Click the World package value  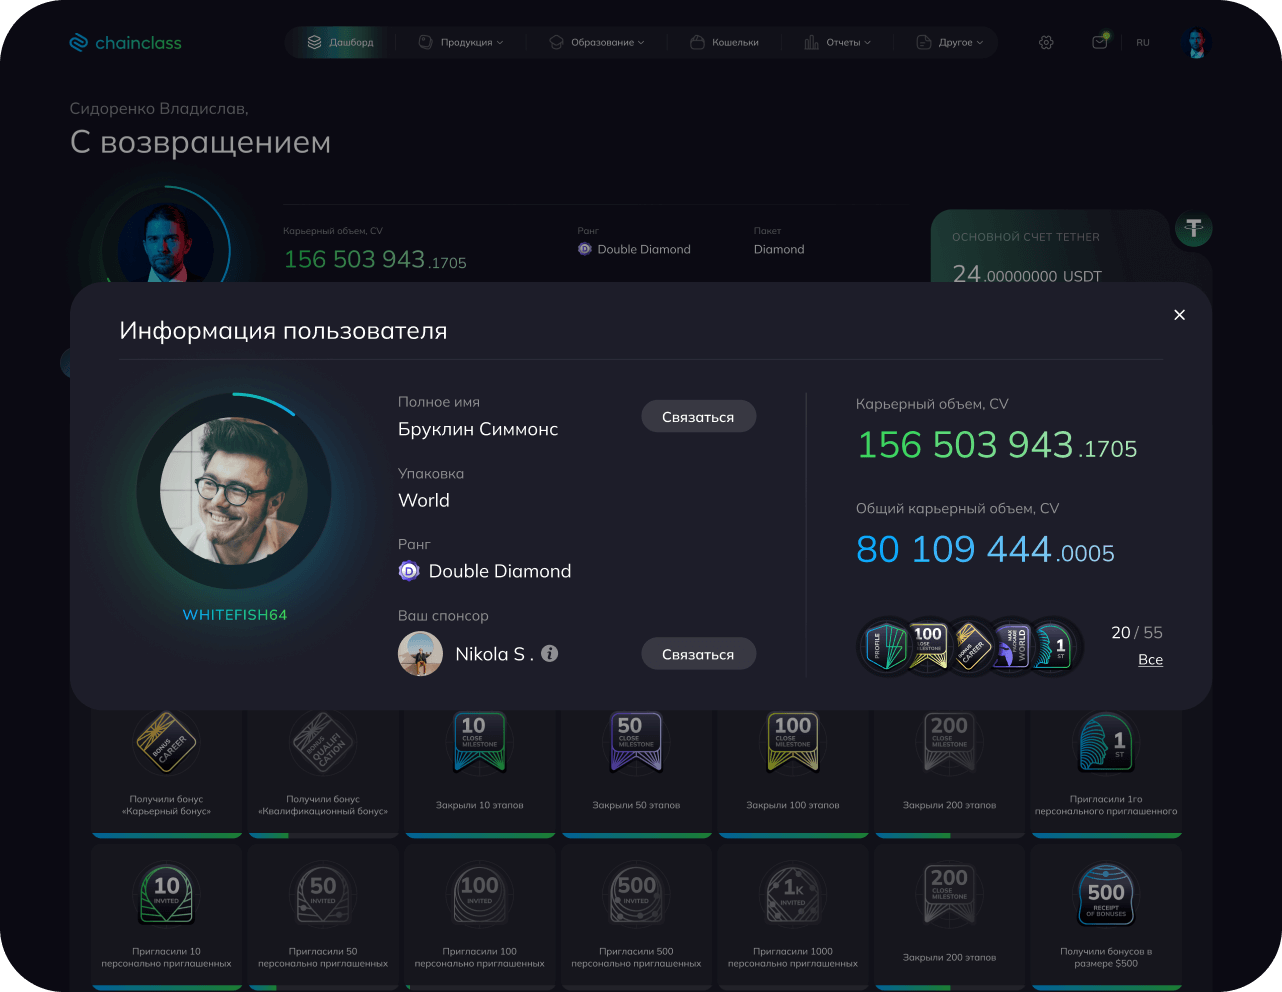pos(424,500)
